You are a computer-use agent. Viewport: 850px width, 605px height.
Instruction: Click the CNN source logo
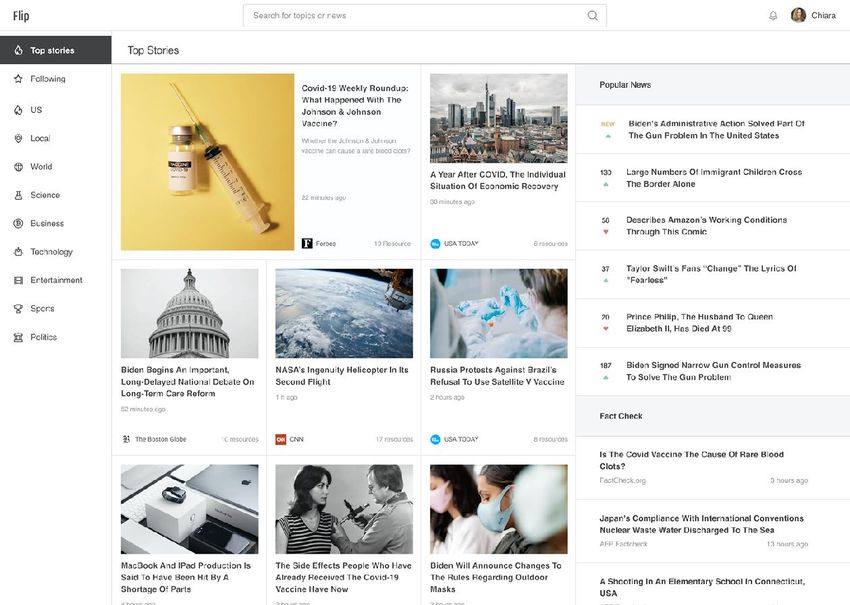(x=280, y=439)
